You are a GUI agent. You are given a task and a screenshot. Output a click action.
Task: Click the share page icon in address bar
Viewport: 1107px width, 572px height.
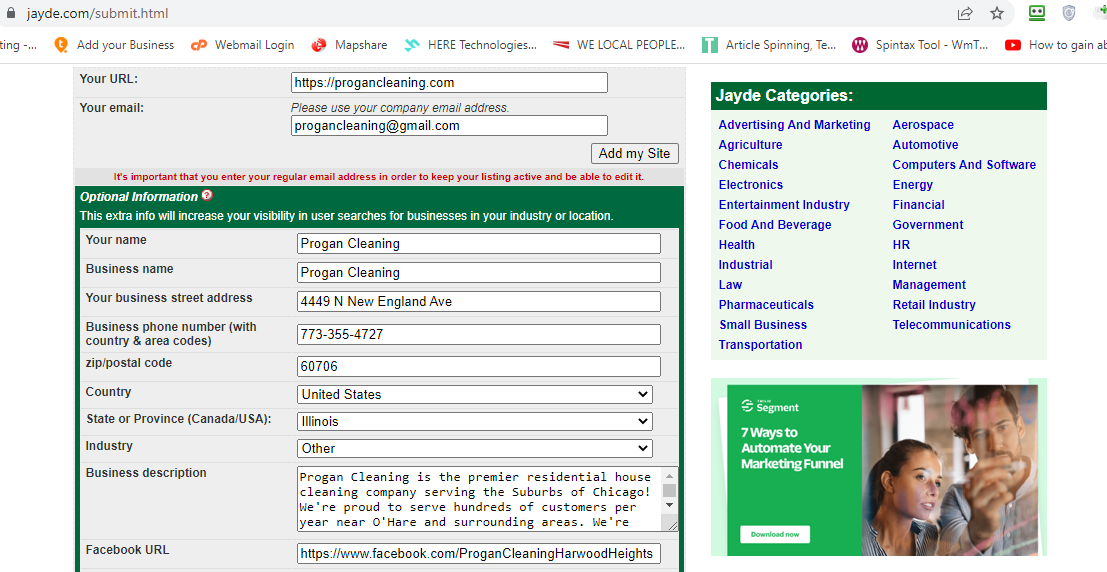pos(964,13)
